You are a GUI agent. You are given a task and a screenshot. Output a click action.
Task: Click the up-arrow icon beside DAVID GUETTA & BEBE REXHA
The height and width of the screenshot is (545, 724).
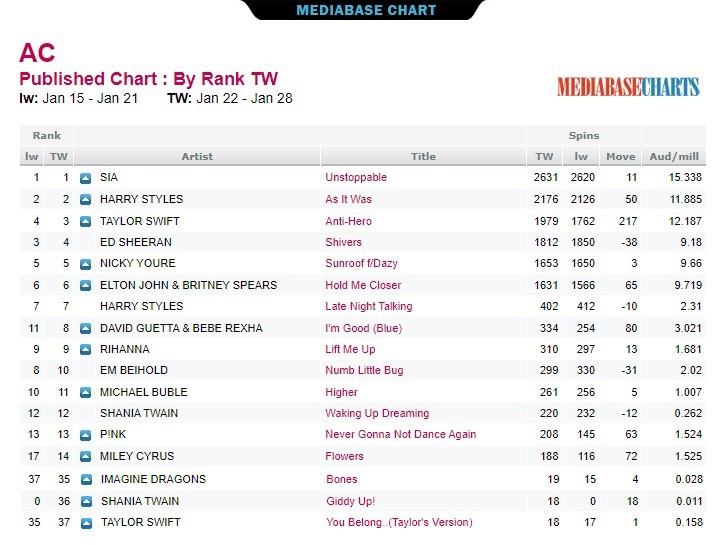85,329
